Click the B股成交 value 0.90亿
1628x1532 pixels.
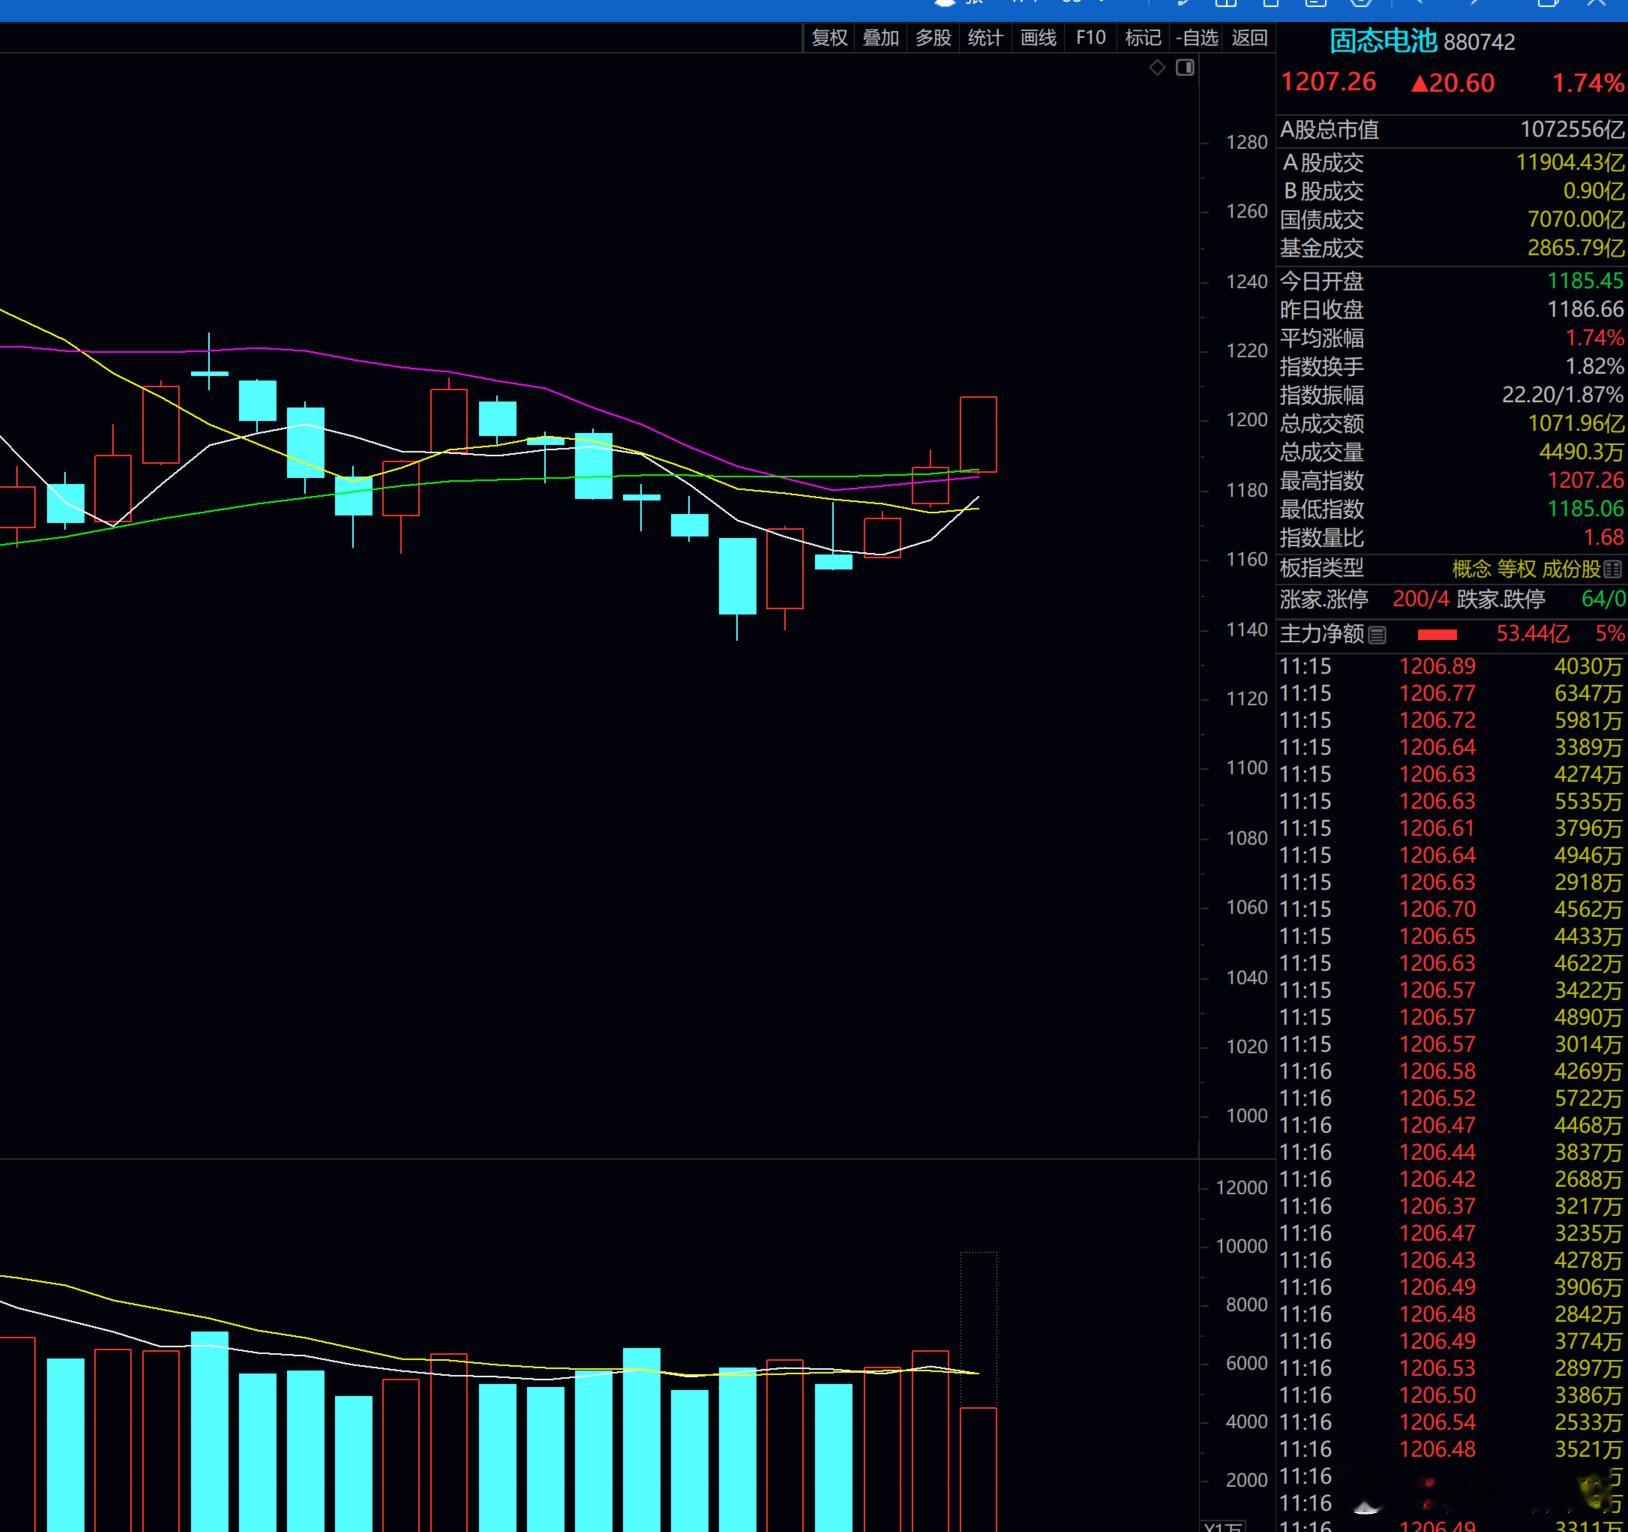point(1594,191)
